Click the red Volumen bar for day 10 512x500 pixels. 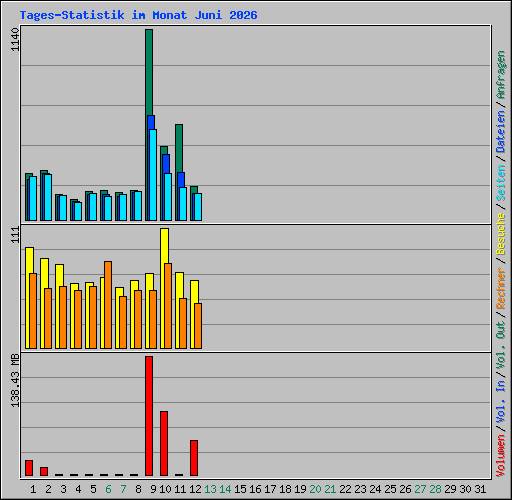164,443
